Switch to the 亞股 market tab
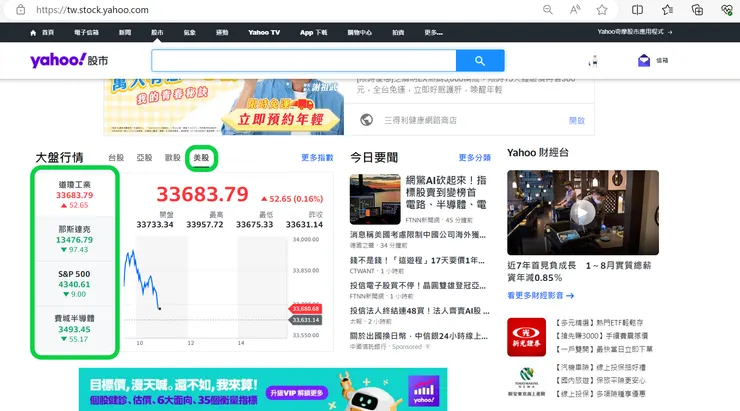Viewport: 740px width, 411px height. coord(144,158)
